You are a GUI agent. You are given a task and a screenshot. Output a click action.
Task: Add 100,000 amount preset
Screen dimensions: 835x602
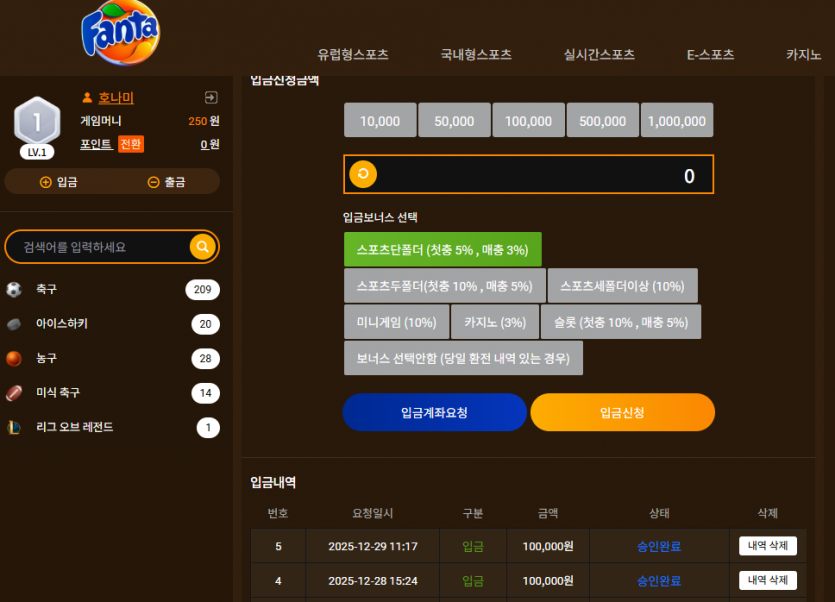[528, 120]
